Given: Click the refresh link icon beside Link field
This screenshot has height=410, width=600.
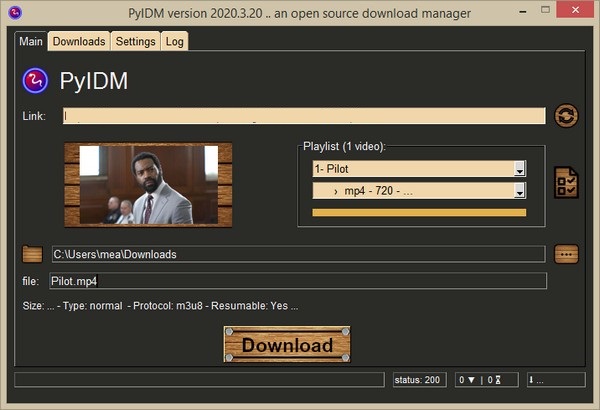Looking at the screenshot, I should click(x=566, y=116).
